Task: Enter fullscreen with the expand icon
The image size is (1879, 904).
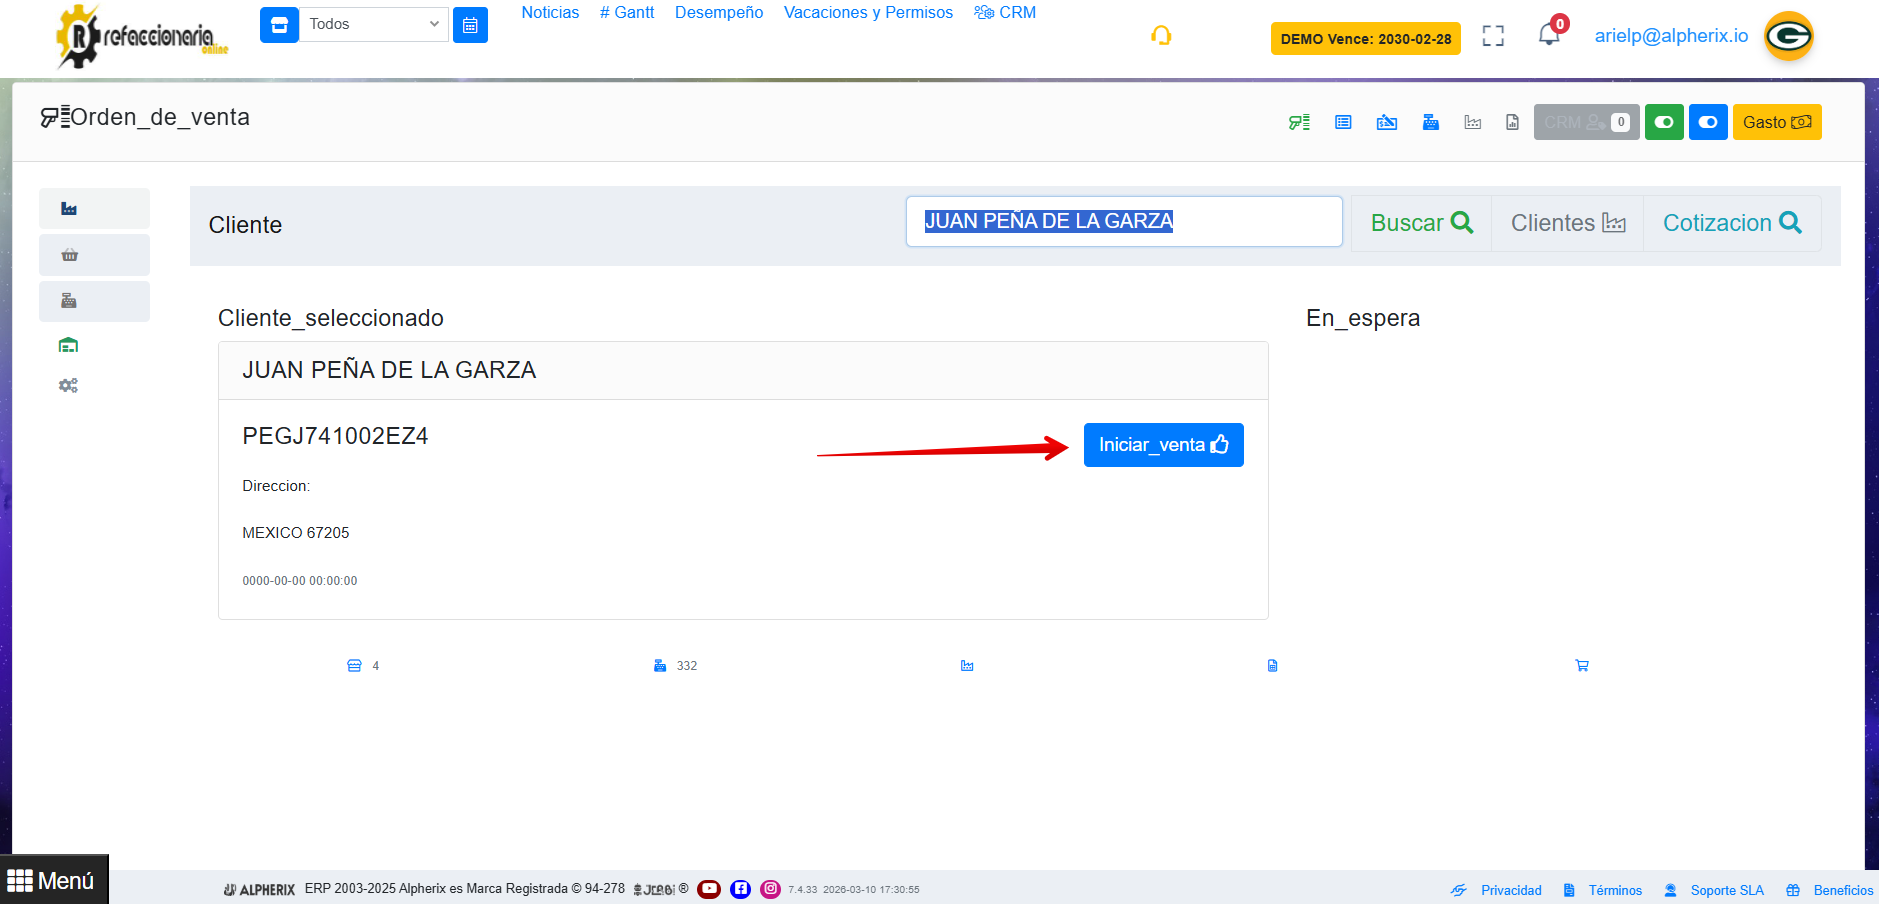Action: click(1492, 36)
